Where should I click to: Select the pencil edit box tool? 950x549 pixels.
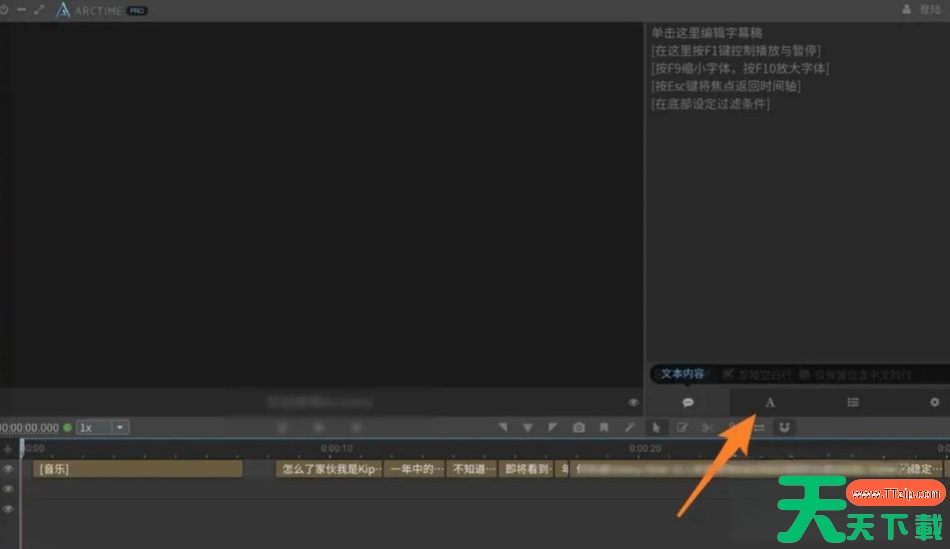(682, 428)
